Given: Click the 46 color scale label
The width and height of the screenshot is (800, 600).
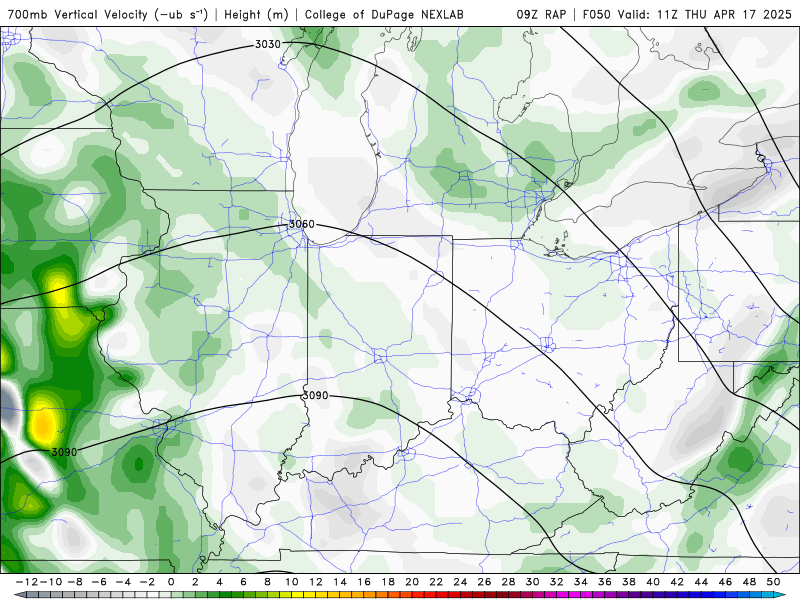Looking at the screenshot, I should coord(725,582).
